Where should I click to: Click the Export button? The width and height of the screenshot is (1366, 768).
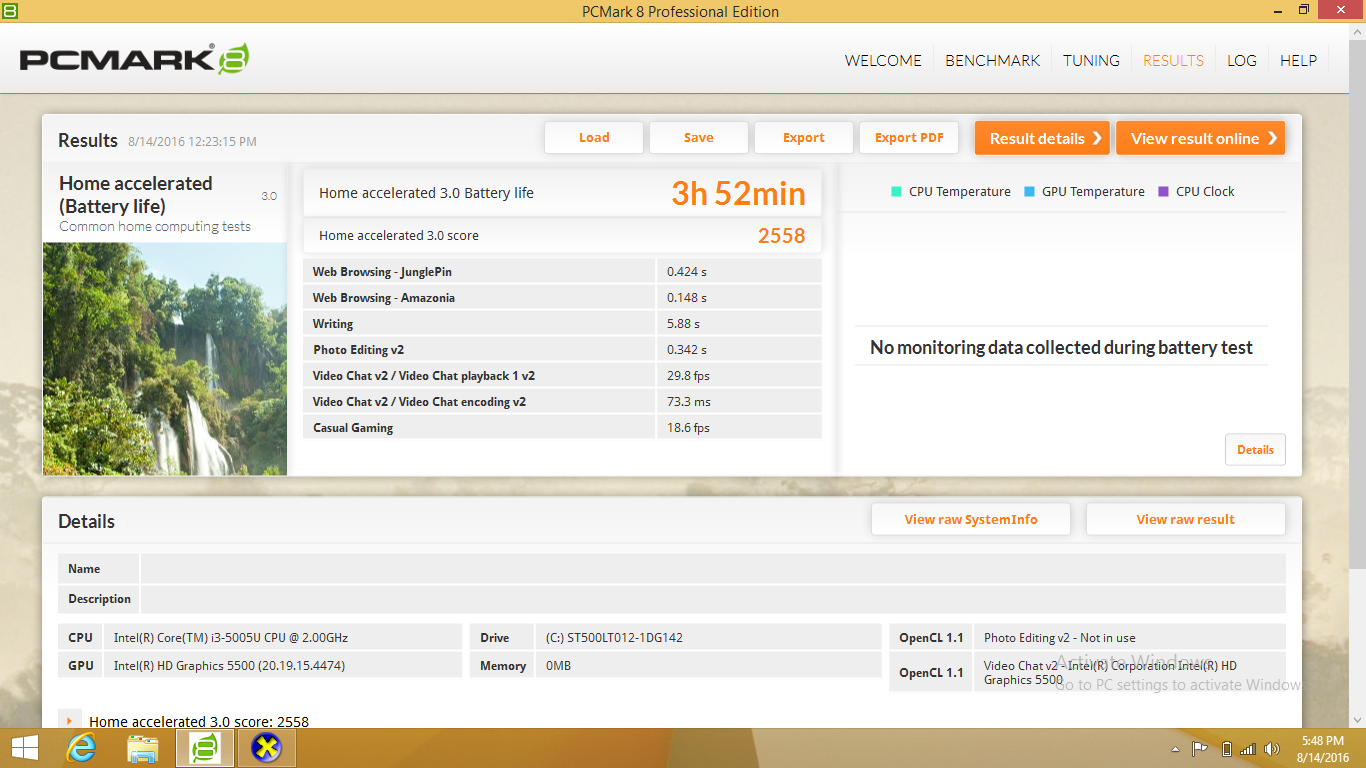point(804,138)
